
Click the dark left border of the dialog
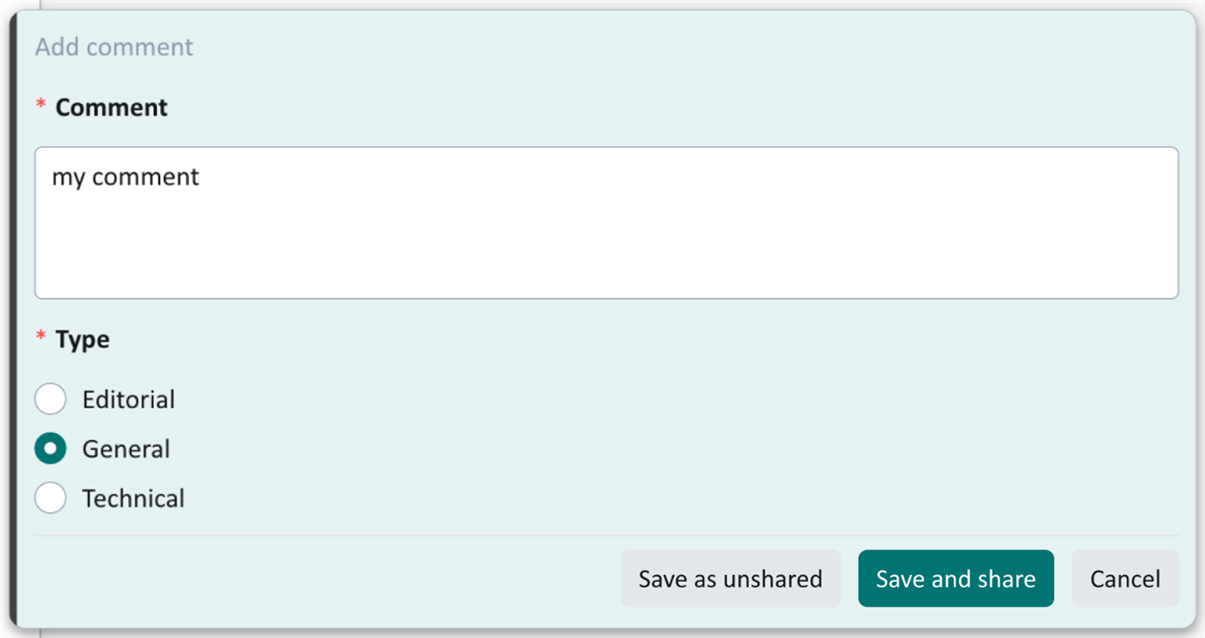click(x=14, y=320)
